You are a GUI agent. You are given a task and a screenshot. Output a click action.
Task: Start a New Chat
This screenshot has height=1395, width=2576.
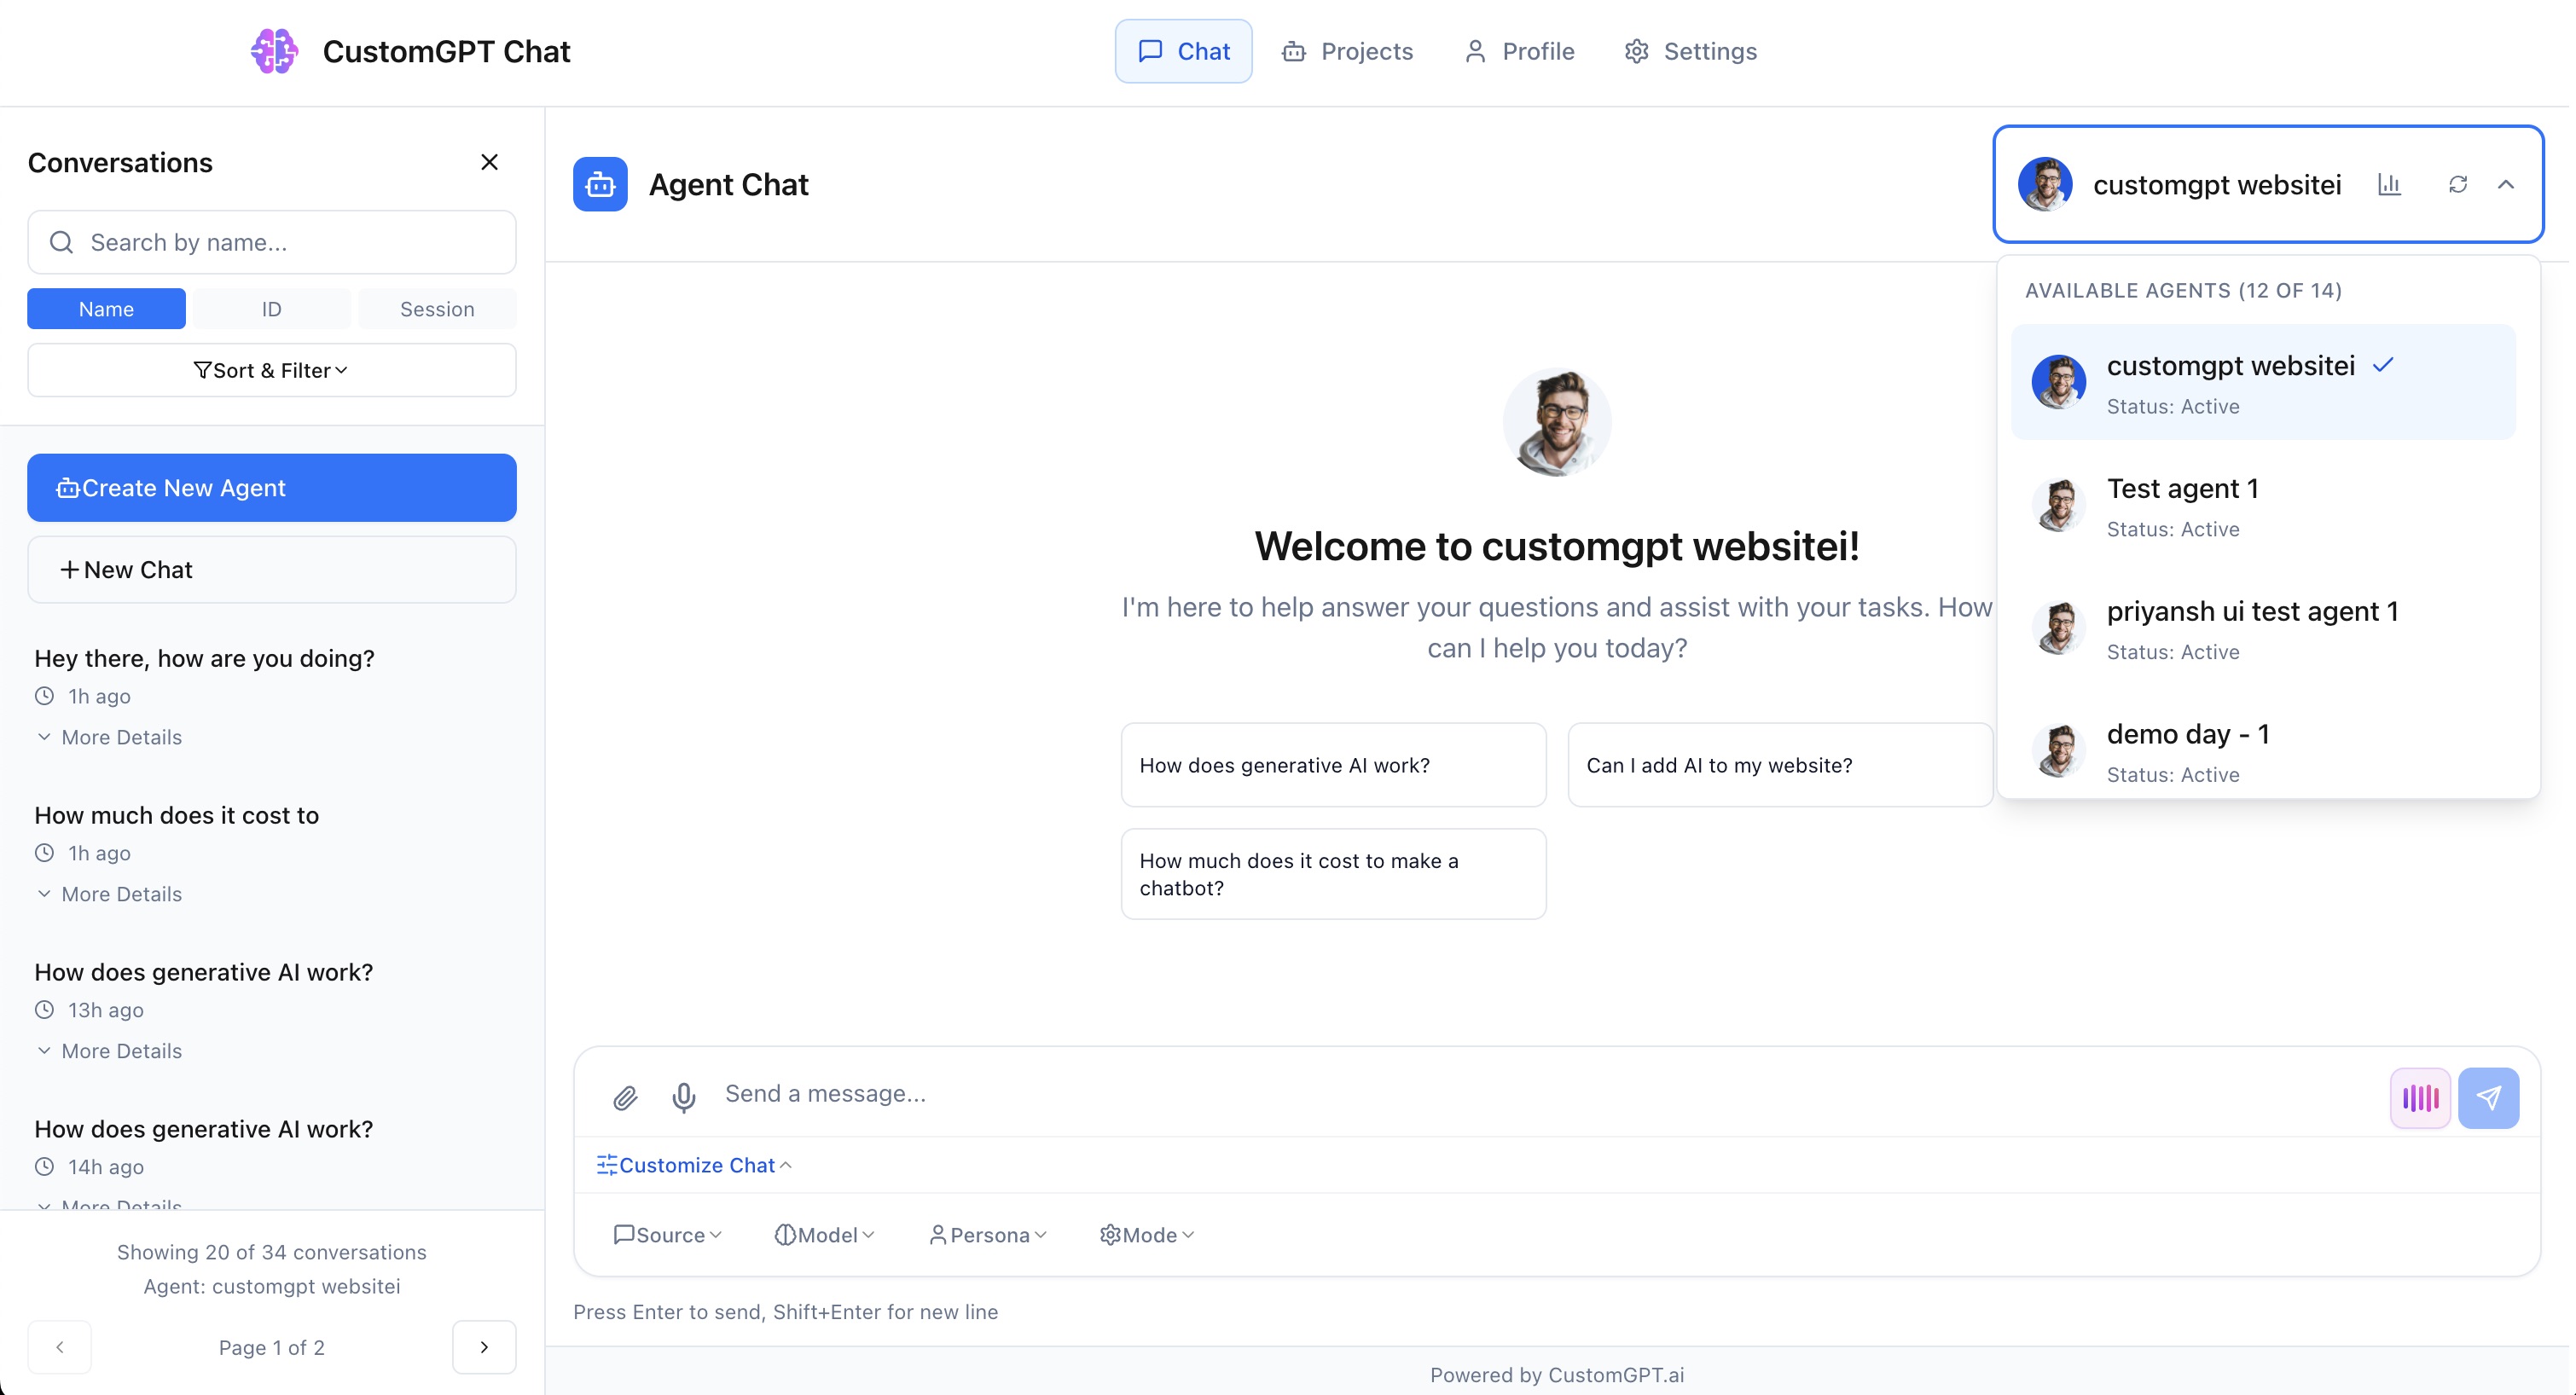[271, 570]
